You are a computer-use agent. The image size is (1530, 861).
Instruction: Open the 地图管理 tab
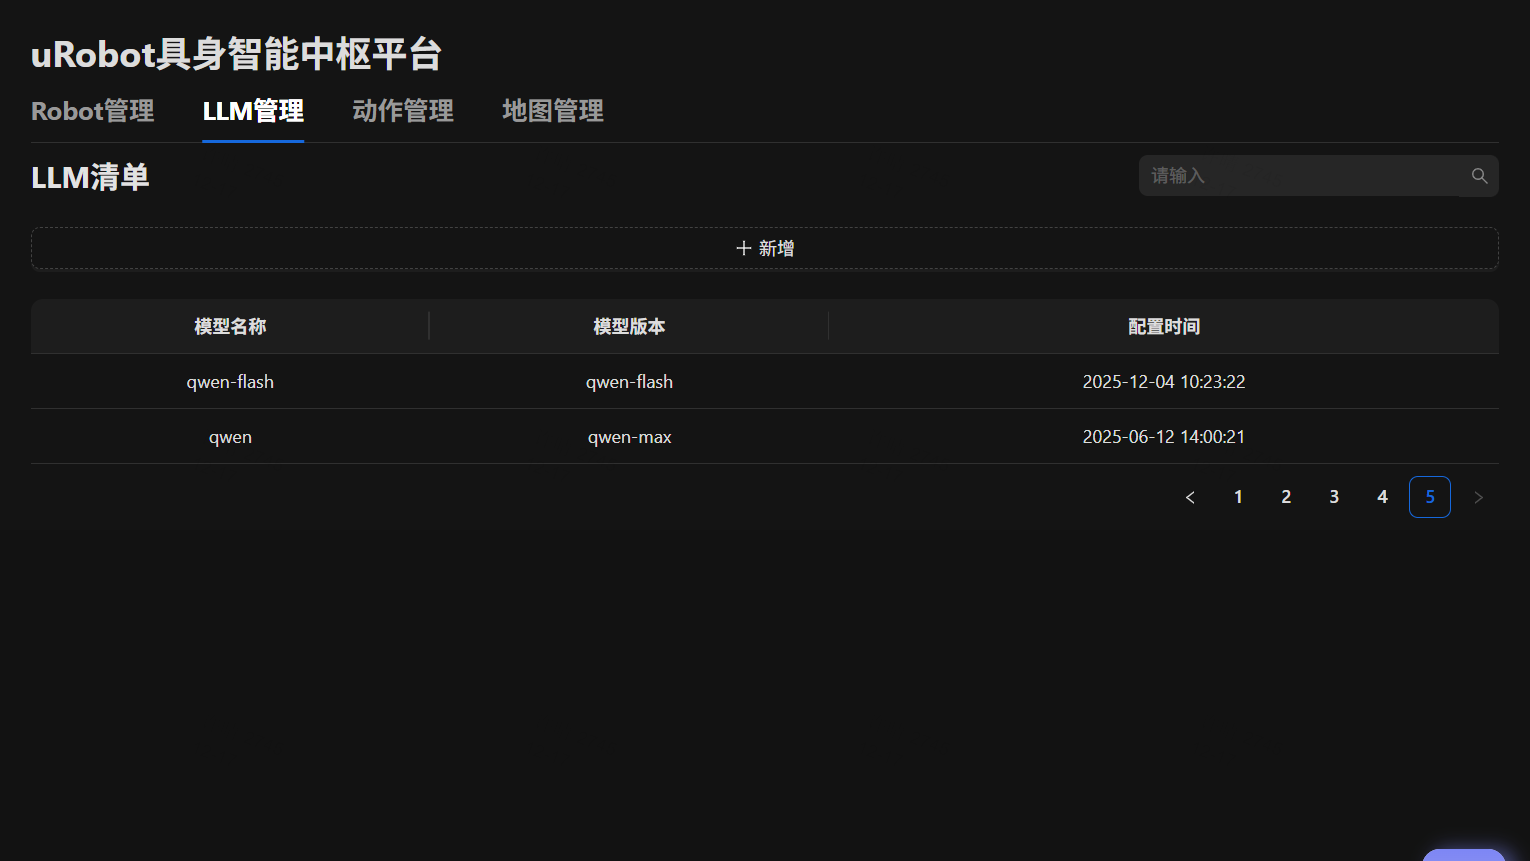(x=553, y=111)
